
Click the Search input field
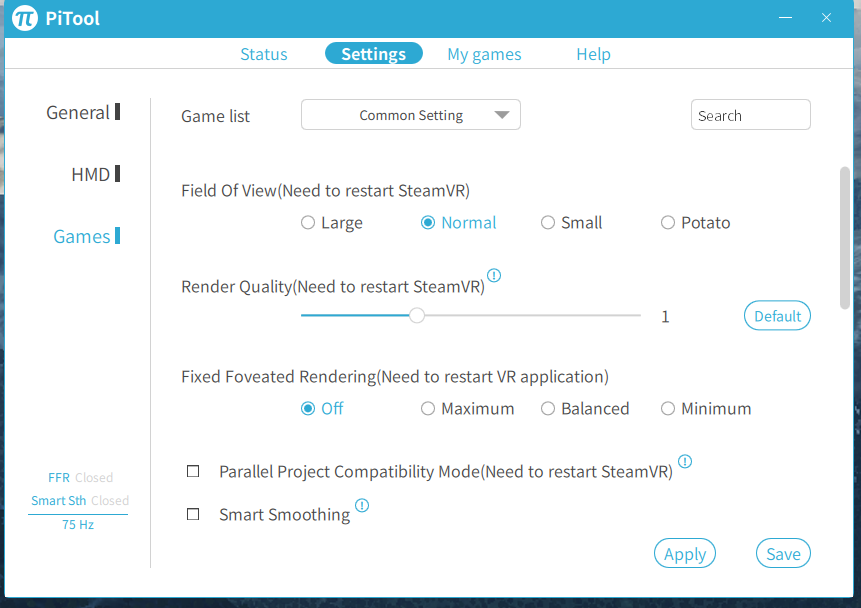point(751,115)
